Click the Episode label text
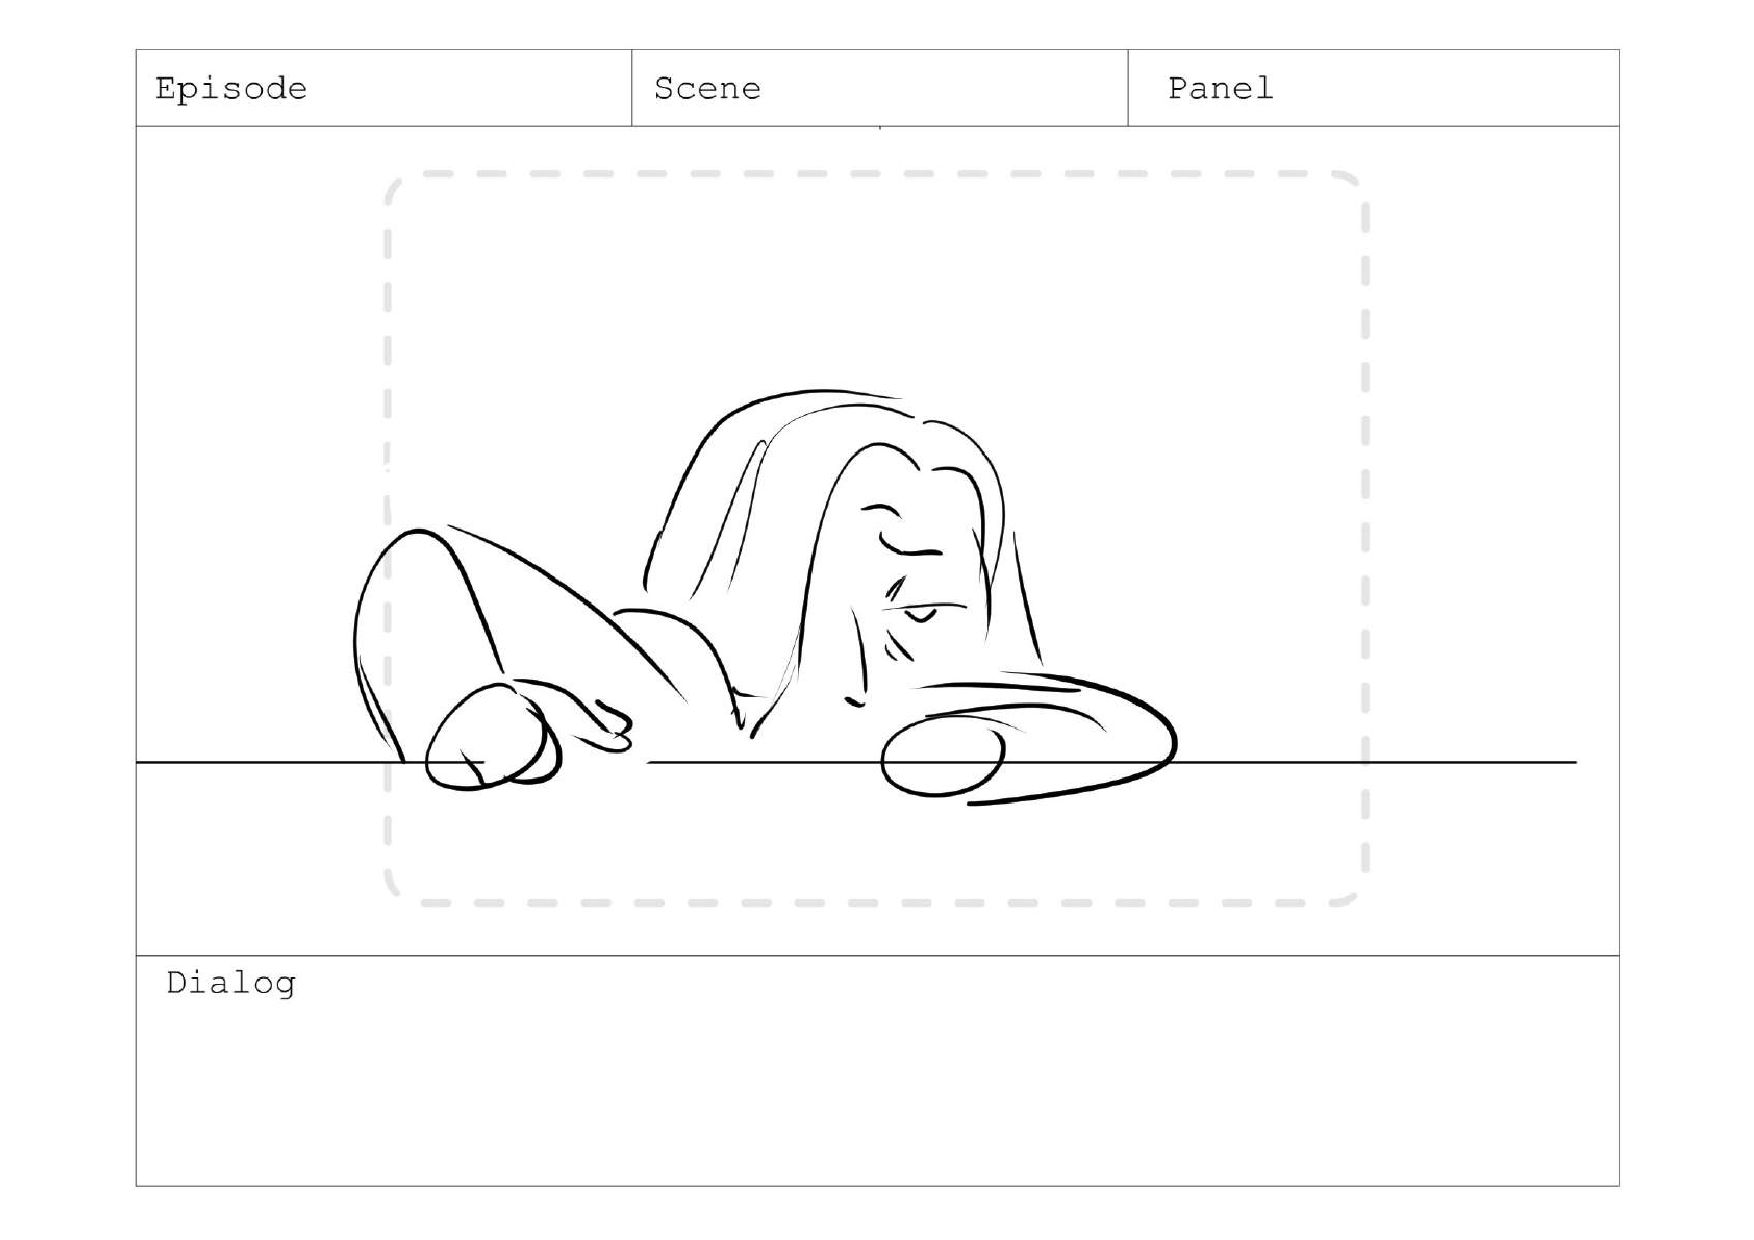Viewport: 1754px width, 1240px height. pos(231,89)
